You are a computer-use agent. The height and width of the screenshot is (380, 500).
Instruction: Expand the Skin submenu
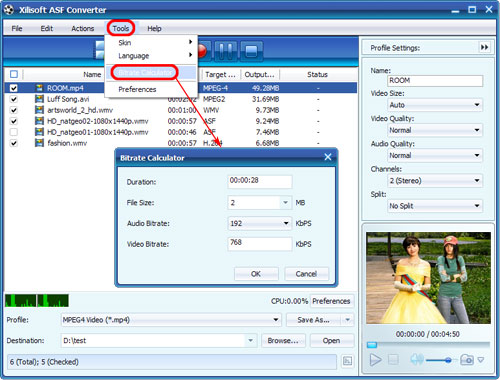151,42
